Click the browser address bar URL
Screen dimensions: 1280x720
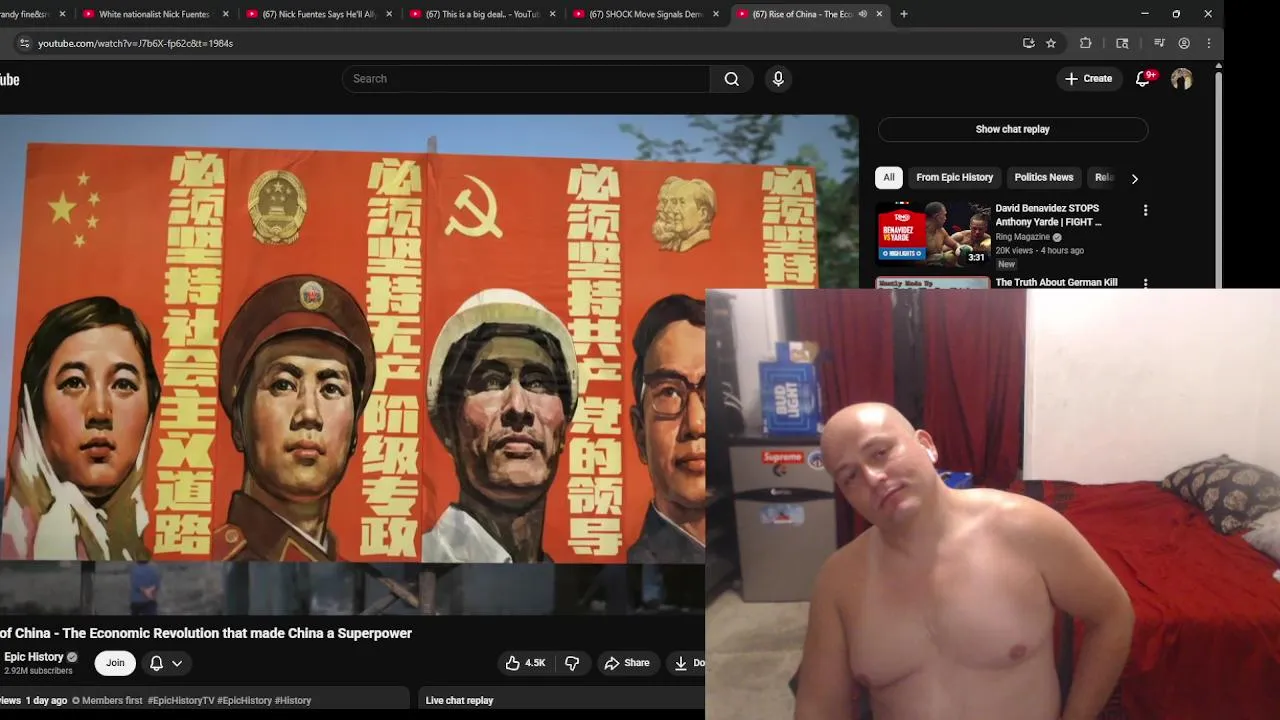coord(135,43)
